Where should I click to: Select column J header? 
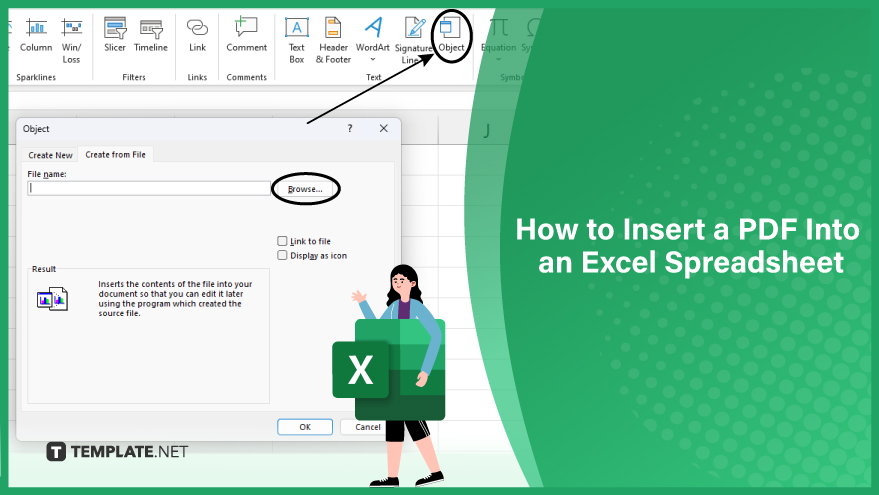point(487,131)
